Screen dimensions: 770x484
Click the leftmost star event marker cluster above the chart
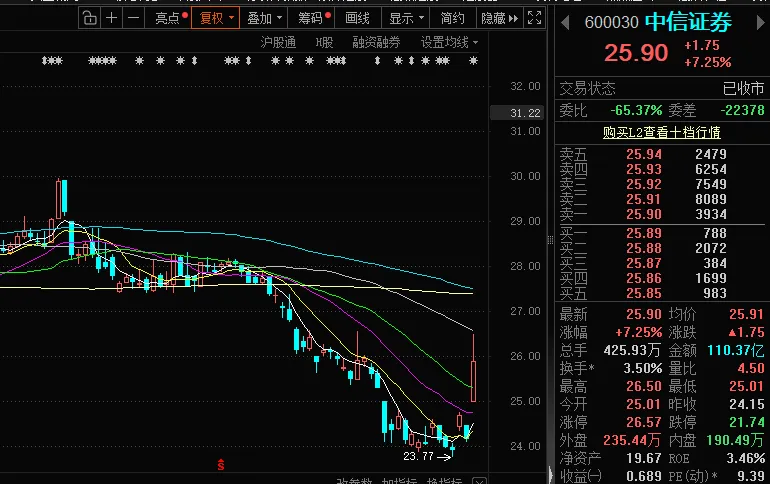(x=52, y=61)
